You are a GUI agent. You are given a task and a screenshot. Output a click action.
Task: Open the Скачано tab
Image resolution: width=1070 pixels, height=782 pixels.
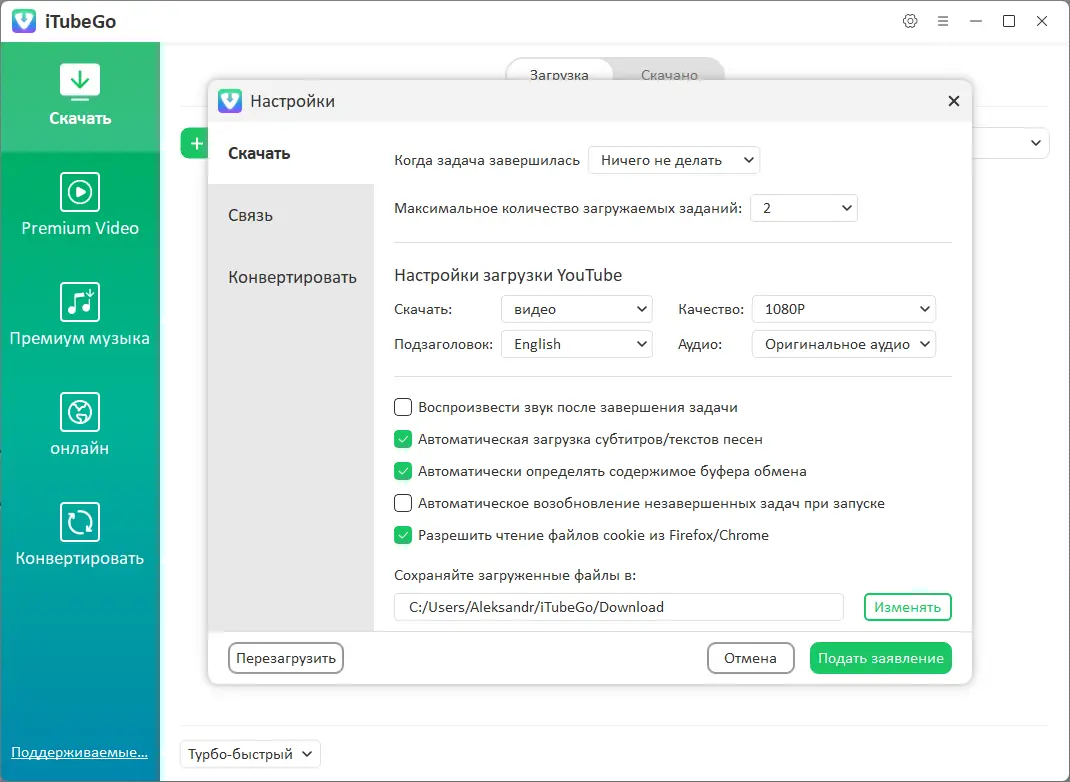[668, 73]
